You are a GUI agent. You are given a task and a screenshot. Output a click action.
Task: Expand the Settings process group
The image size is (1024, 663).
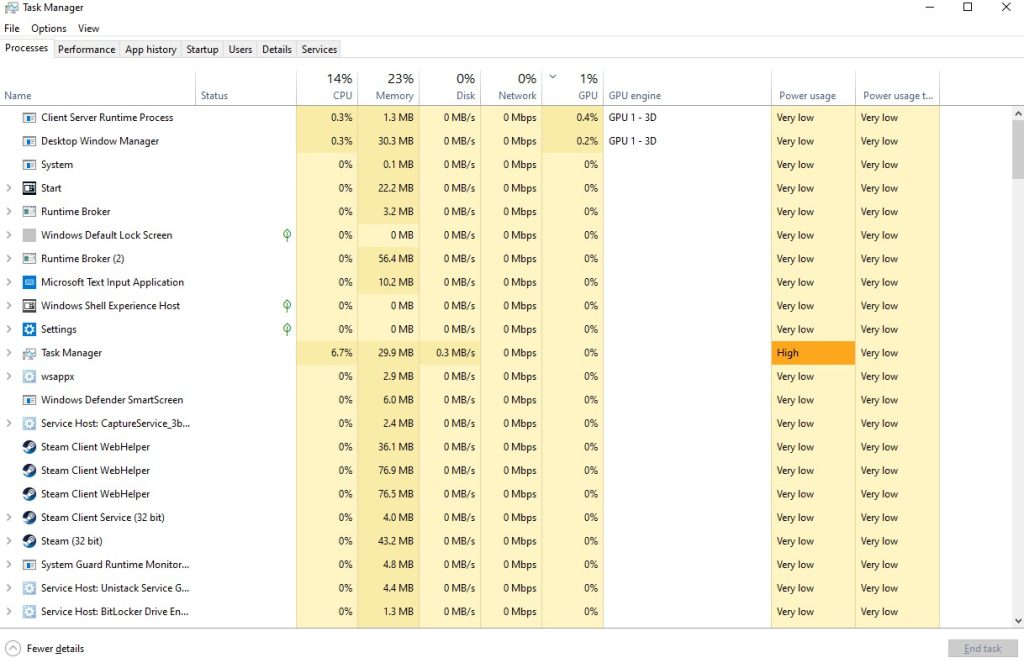[8, 329]
